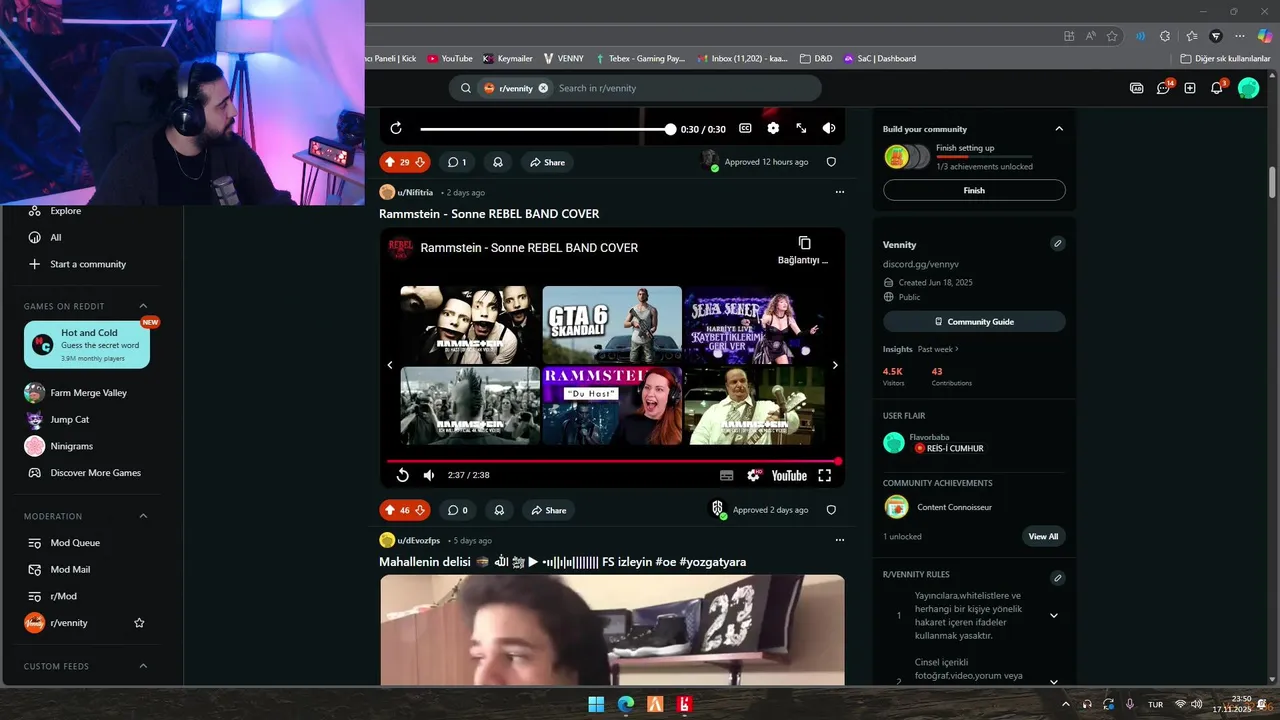The image size is (1280, 720).
Task: Change the Insights Past week range
Action: click(938, 349)
